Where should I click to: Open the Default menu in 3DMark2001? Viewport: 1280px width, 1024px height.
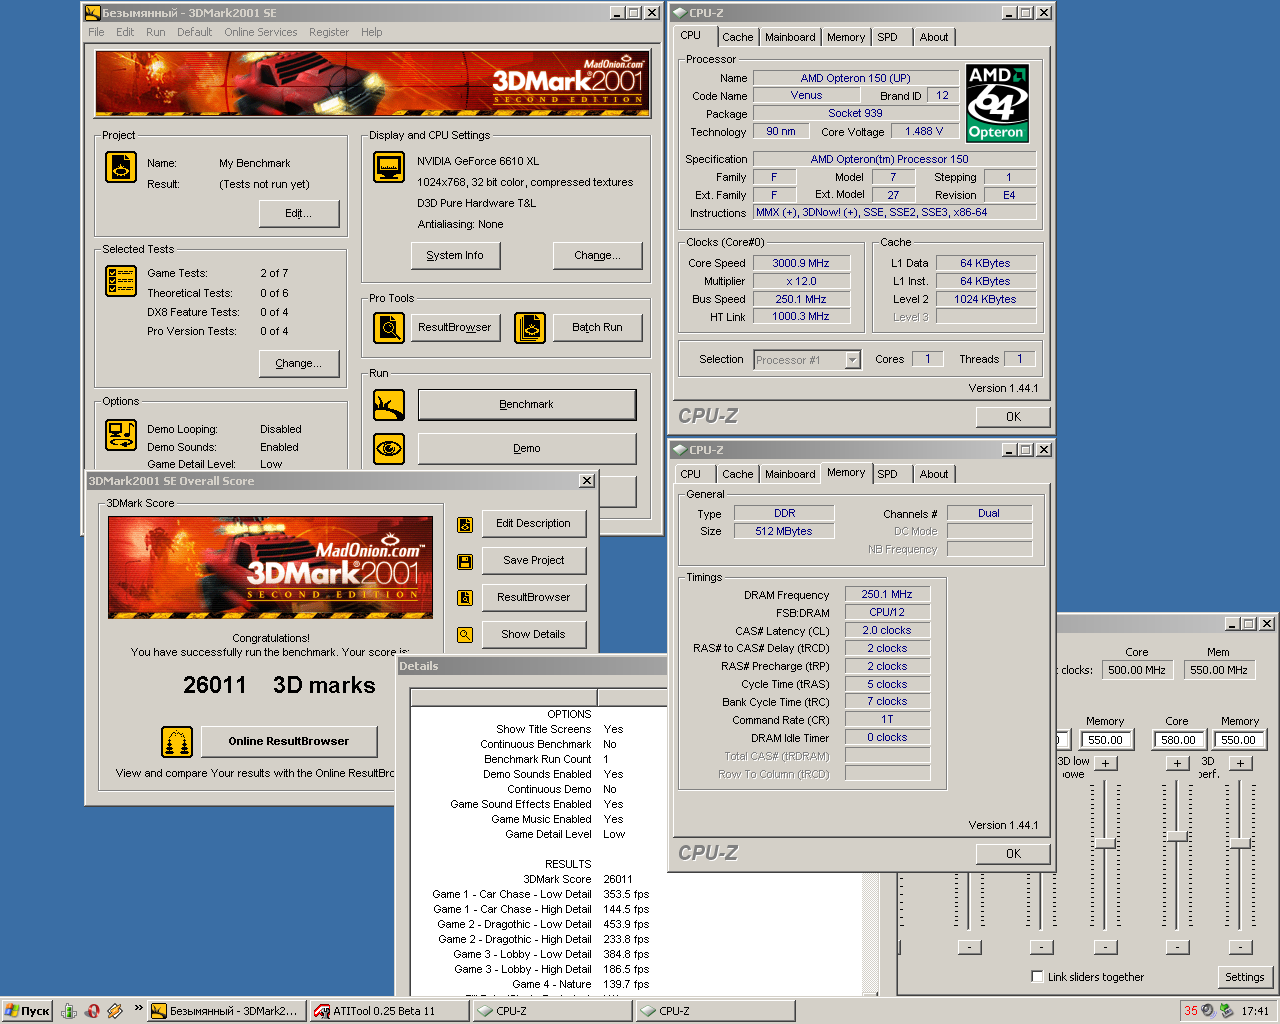coord(194,32)
